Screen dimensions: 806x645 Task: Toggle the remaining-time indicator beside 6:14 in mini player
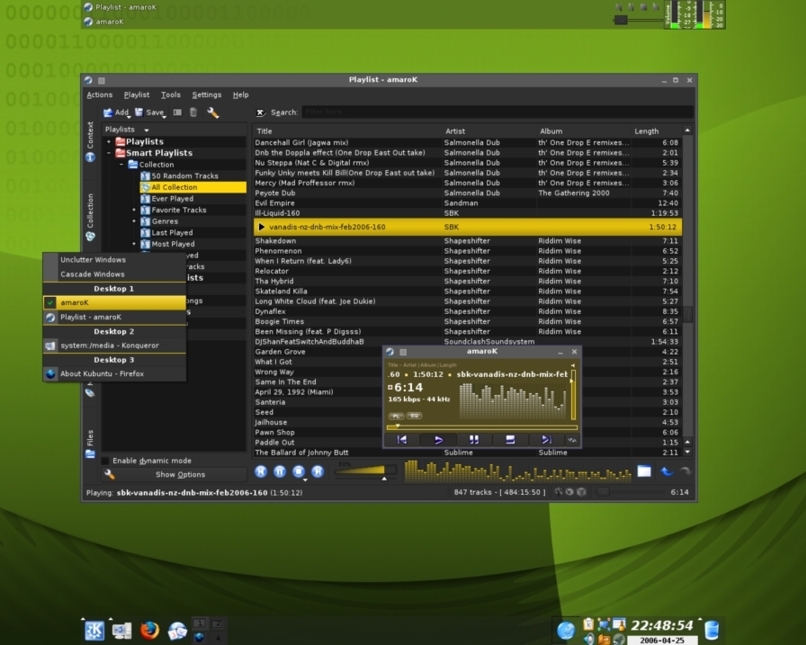390,388
